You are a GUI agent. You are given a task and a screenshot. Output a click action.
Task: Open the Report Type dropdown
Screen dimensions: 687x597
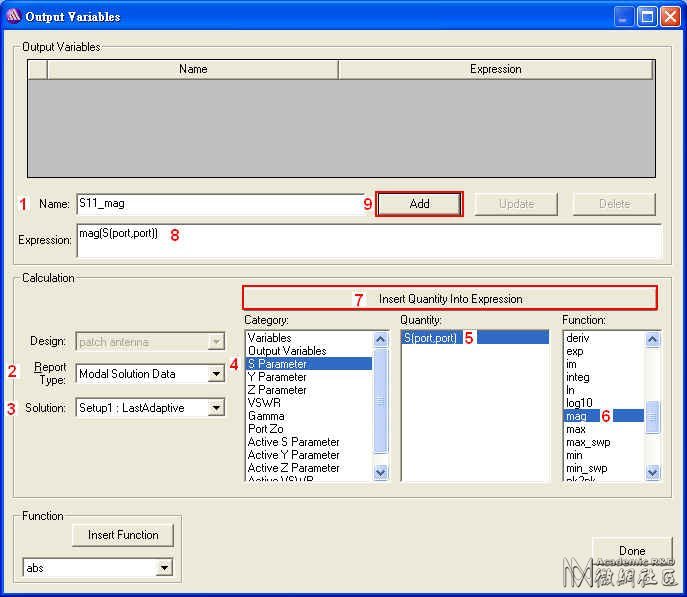coord(216,374)
